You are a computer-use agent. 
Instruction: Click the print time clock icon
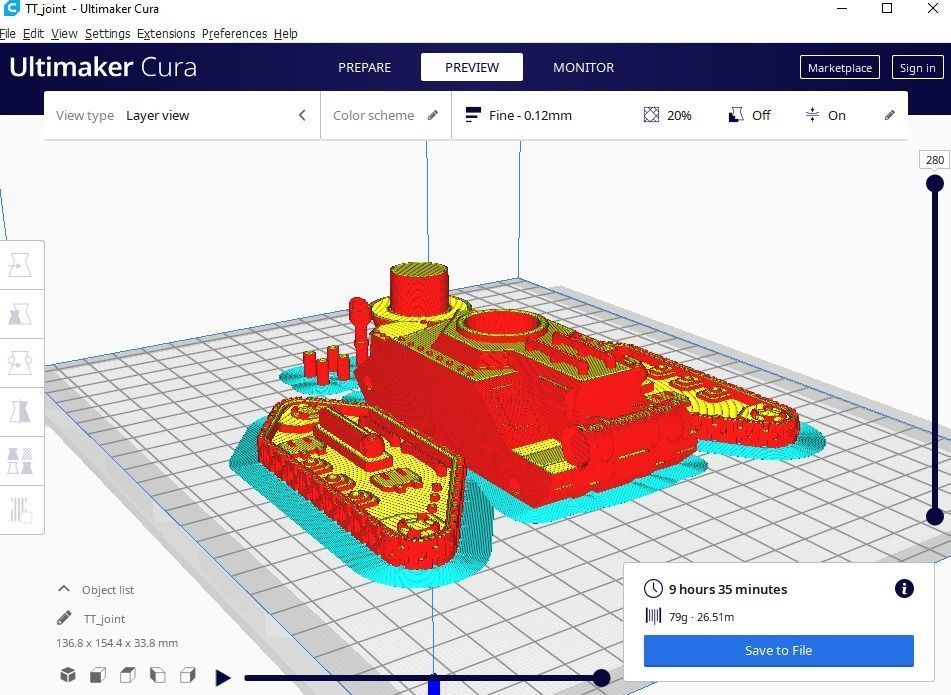653,588
